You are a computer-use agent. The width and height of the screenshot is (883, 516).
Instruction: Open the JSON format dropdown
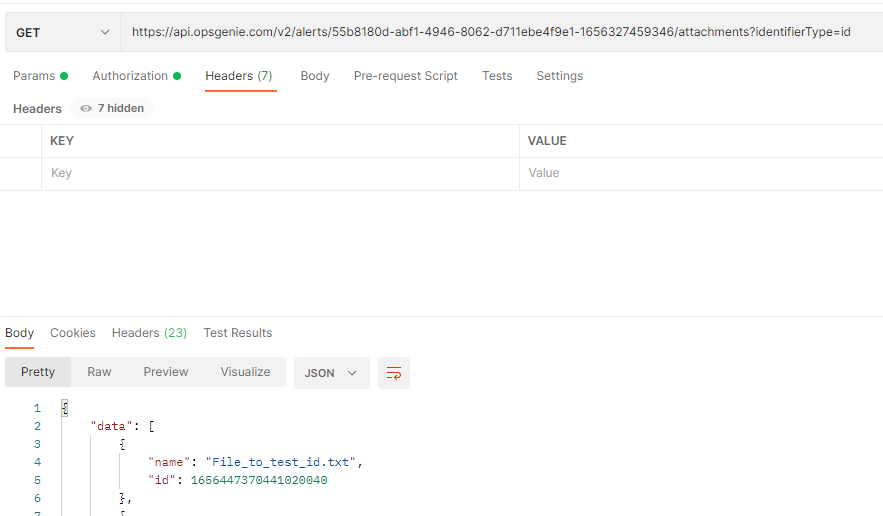point(332,373)
